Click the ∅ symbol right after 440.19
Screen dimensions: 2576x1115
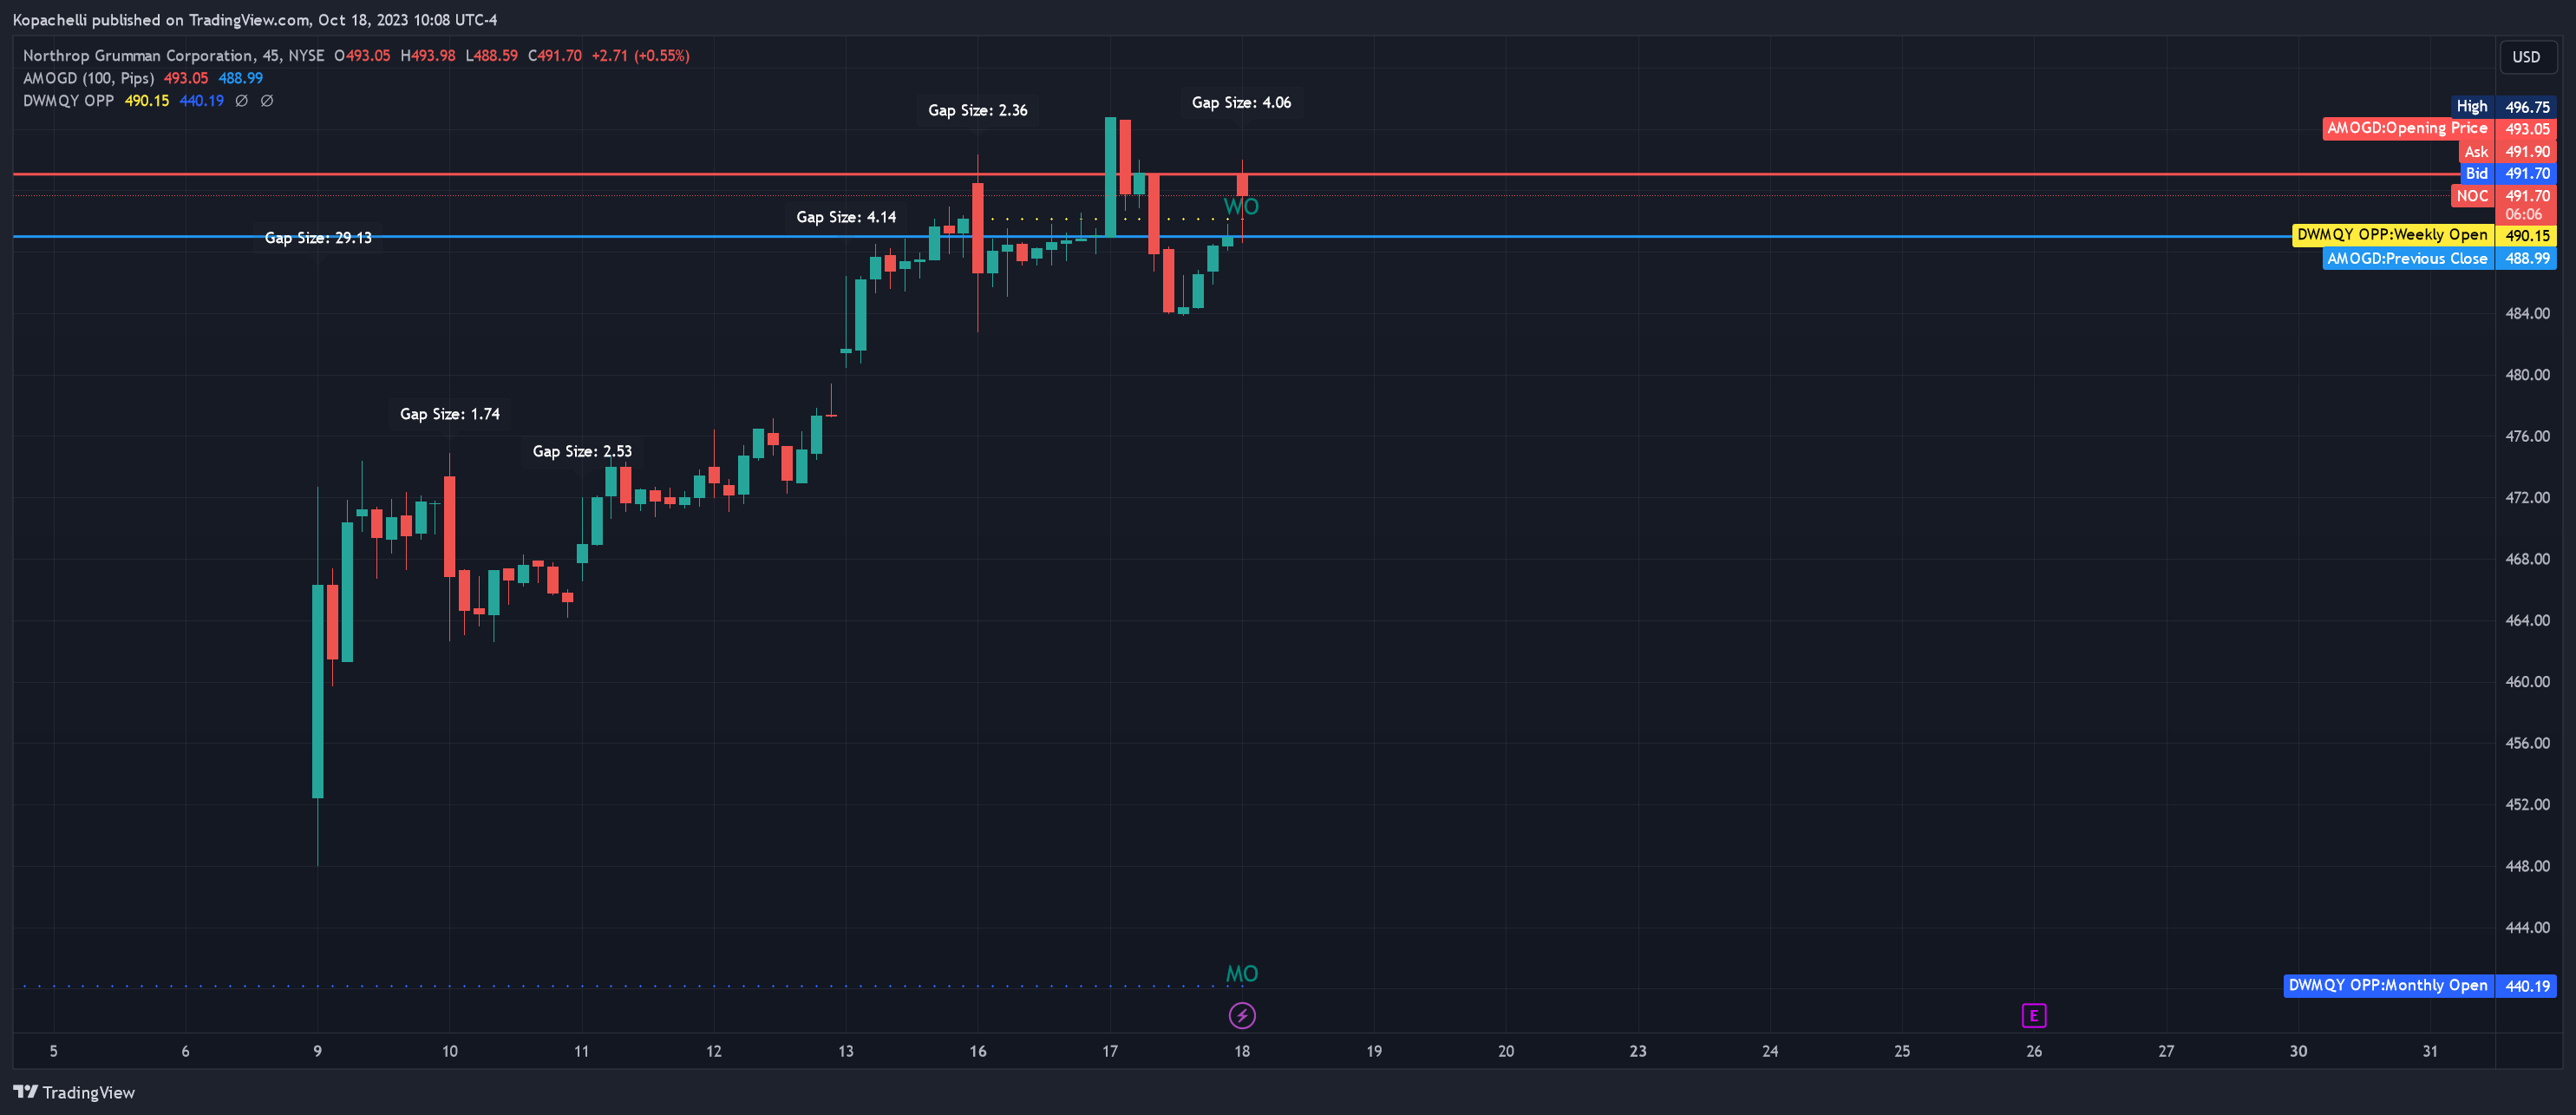[241, 101]
